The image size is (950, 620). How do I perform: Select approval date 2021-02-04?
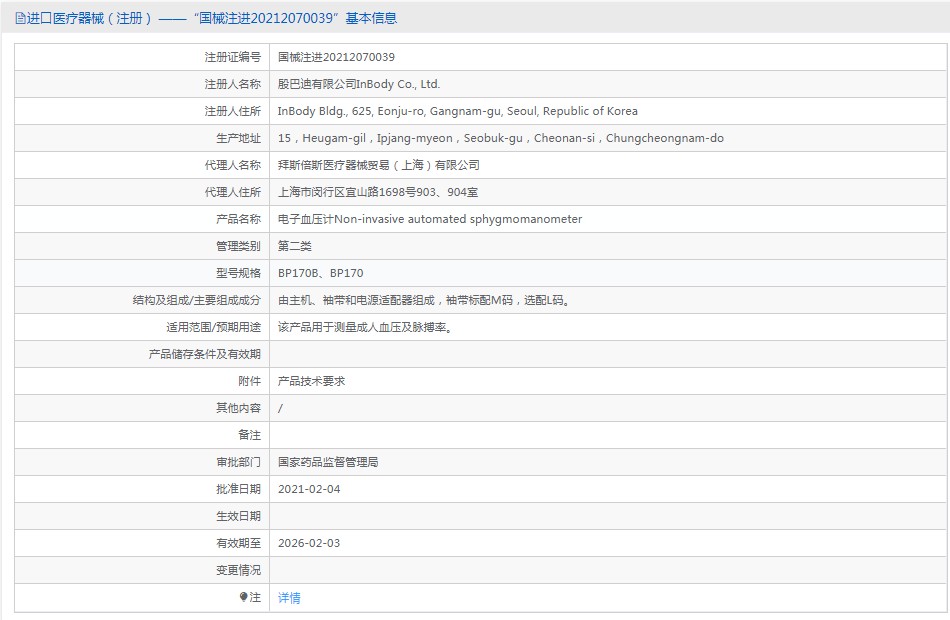[x=309, y=489]
